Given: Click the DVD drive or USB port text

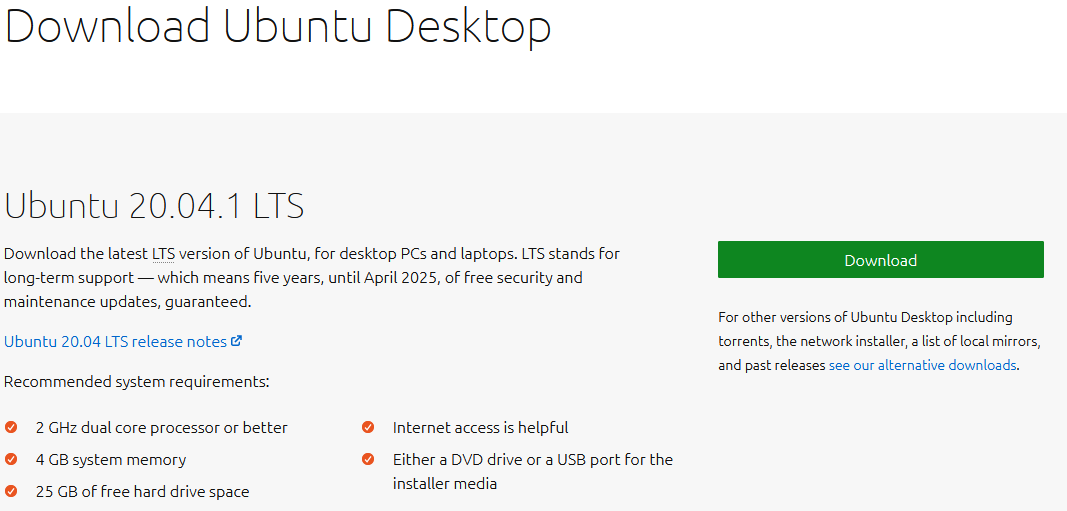Looking at the screenshot, I should pyautogui.click(x=532, y=460).
